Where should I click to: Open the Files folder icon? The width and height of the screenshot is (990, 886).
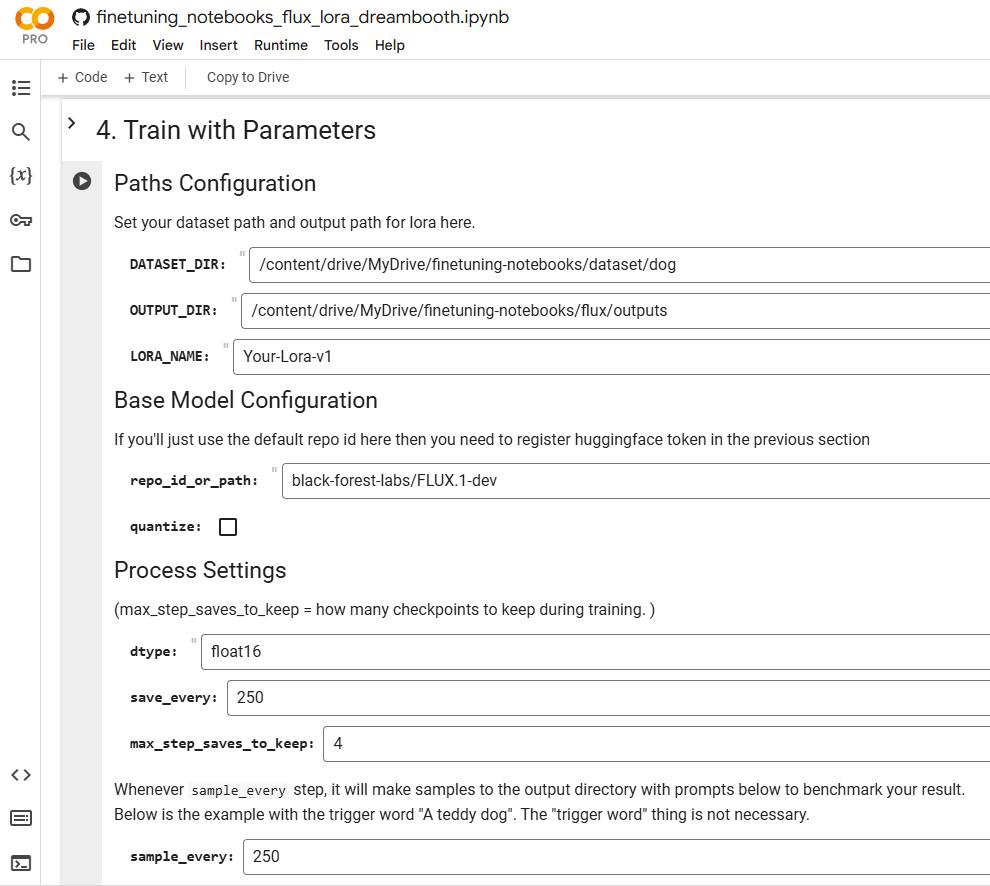click(20, 264)
